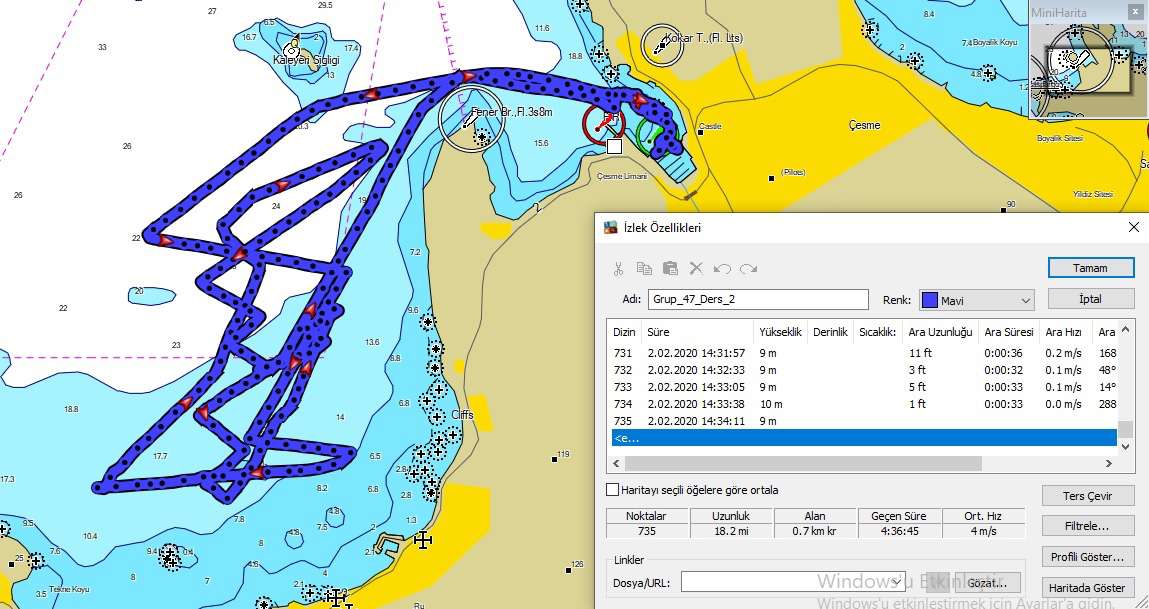Click the Undo arrow icon in track dialog
Screen dimensions: 1149x609
click(x=722, y=268)
